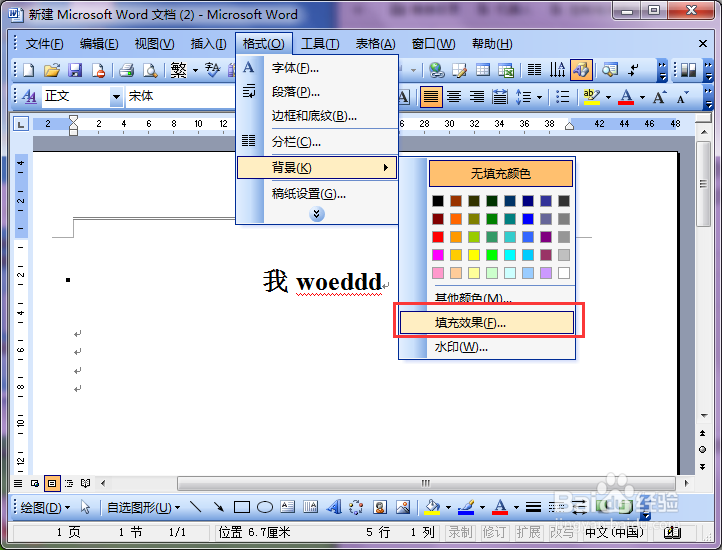The height and width of the screenshot is (550, 722).
Task: Select the Arrow drawing tool
Action: 218,507
